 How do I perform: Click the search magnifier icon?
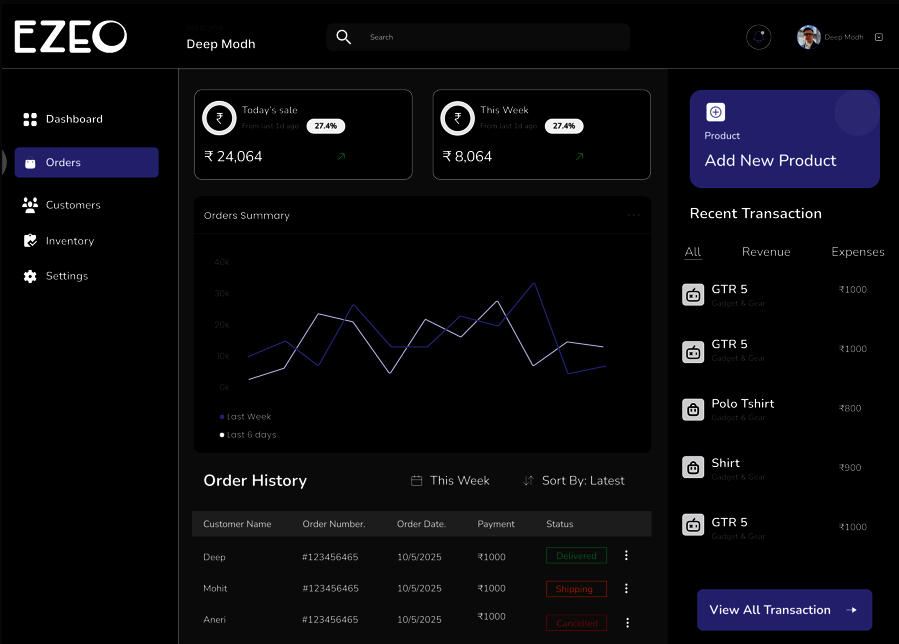[x=343, y=37]
